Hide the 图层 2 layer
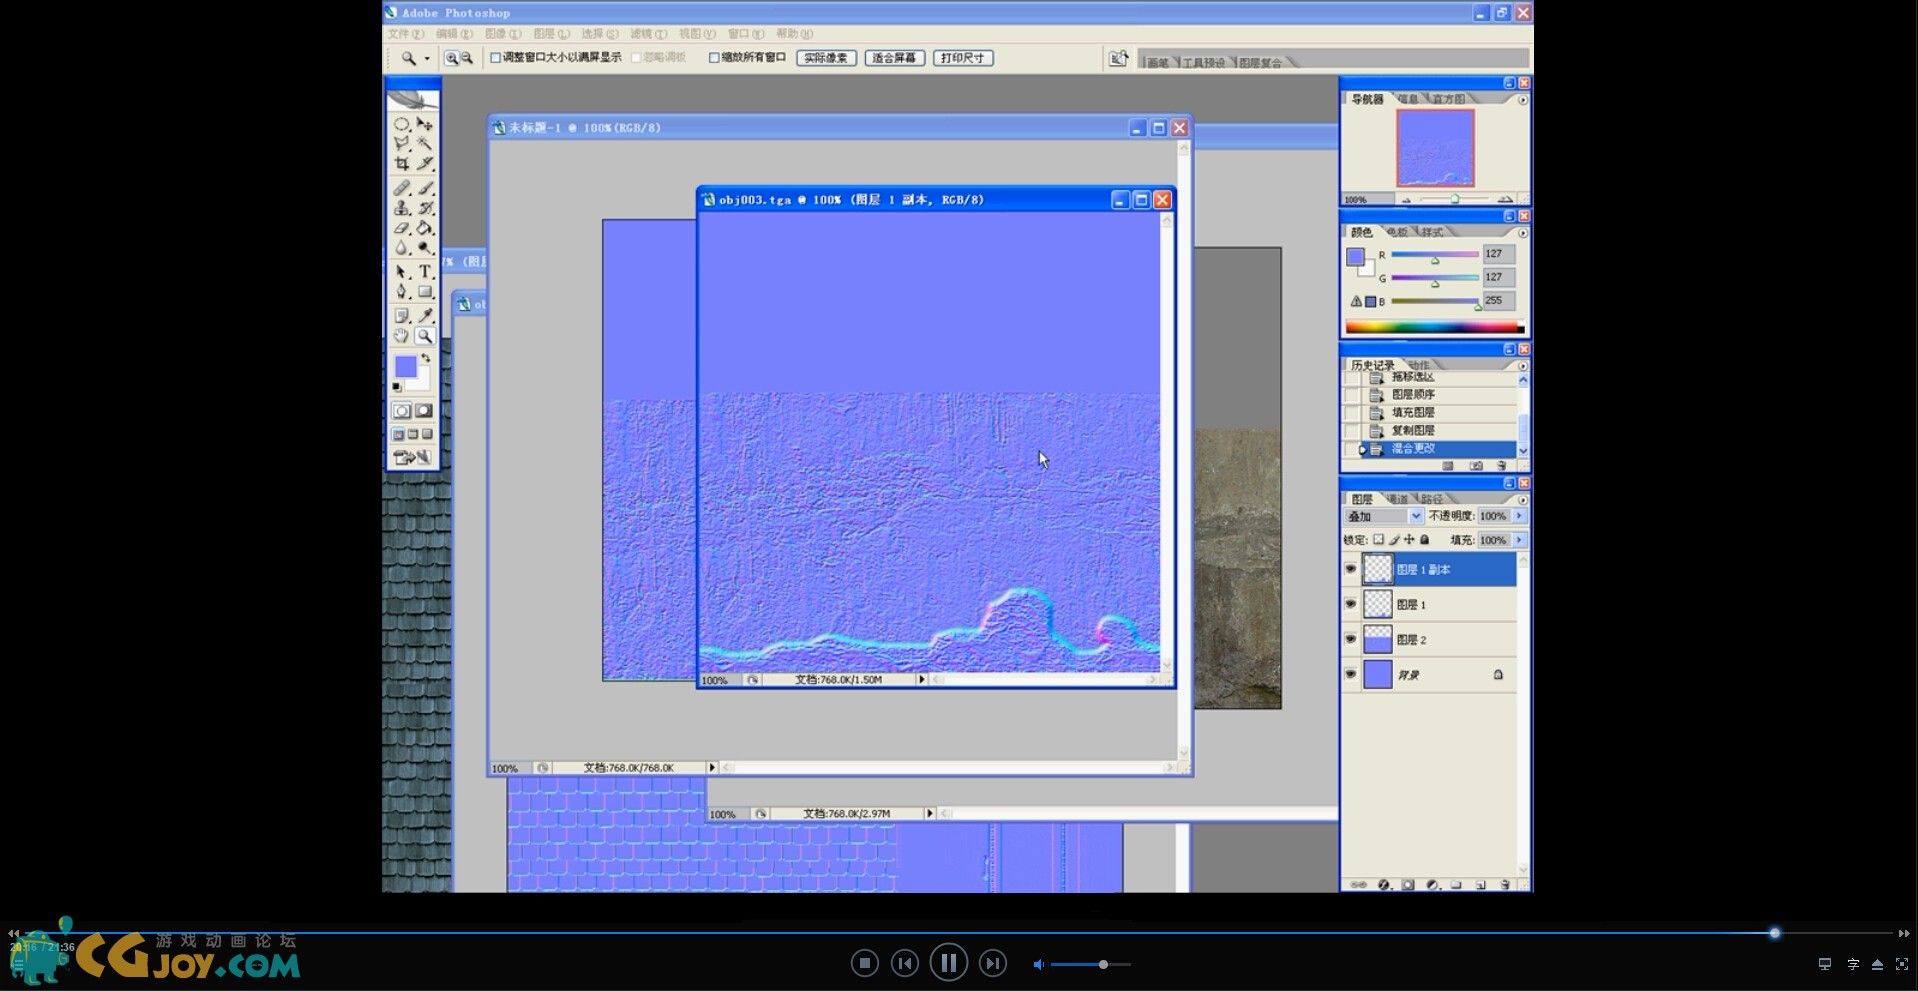This screenshot has width=1918, height=991. 1351,639
